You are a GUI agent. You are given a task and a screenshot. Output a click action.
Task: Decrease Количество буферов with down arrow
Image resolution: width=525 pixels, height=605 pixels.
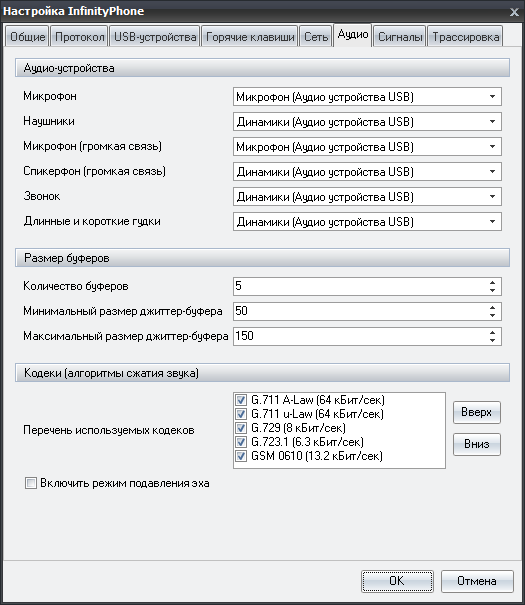click(492, 290)
